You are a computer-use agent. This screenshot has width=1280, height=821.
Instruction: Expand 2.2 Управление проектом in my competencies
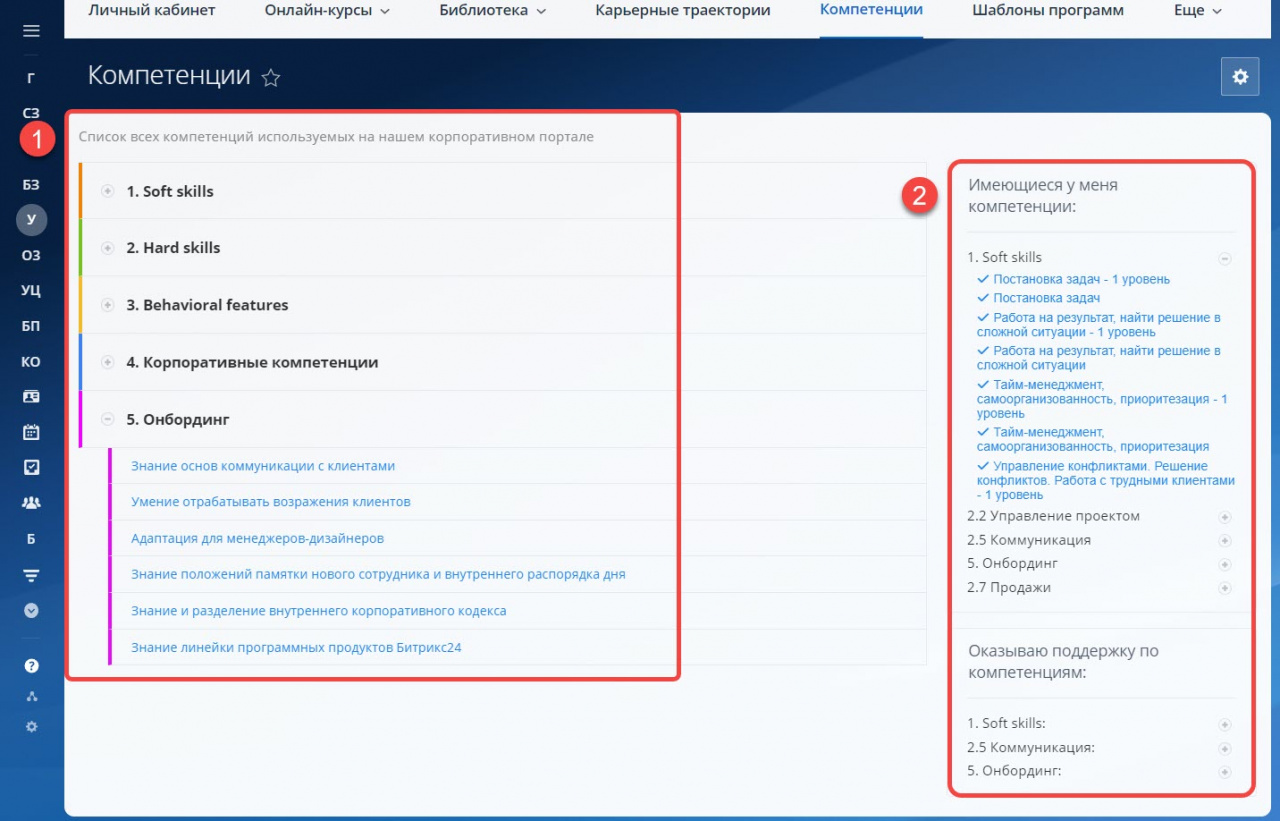coord(1225,517)
